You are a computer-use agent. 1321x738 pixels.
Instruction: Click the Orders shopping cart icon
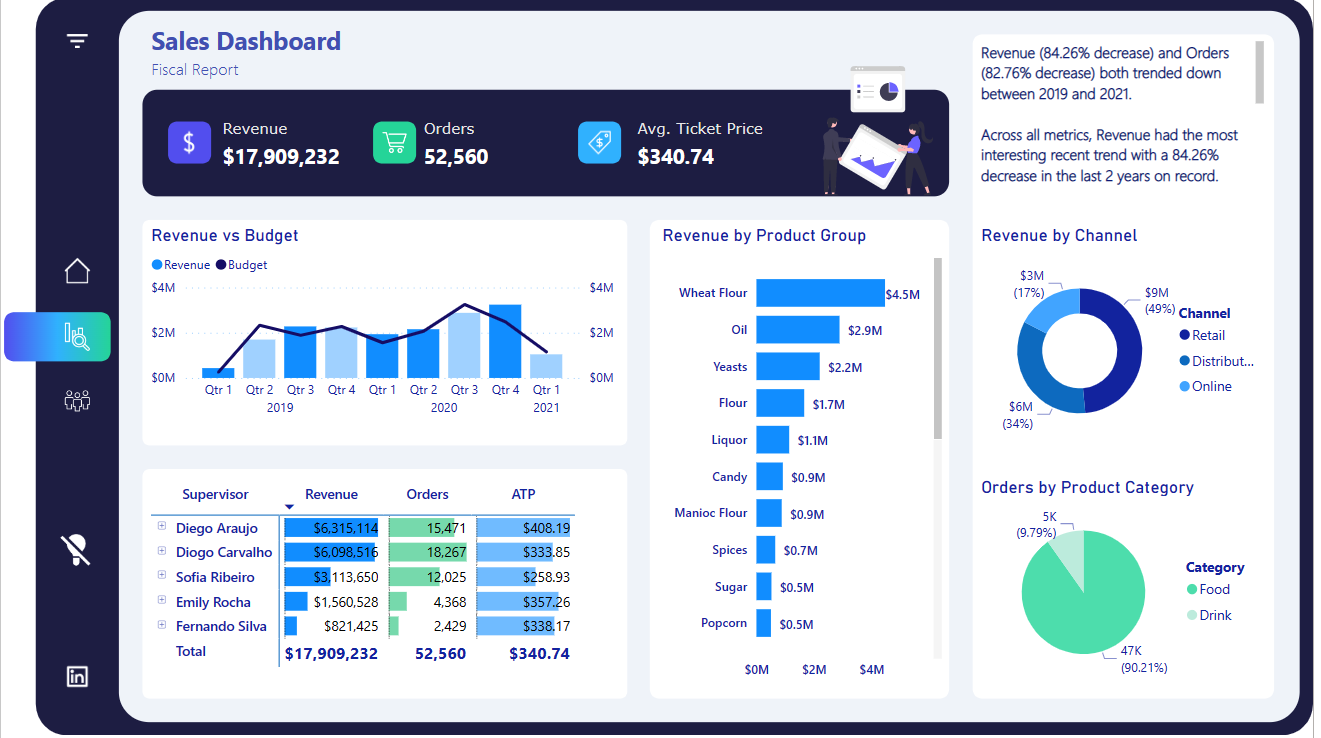click(394, 142)
